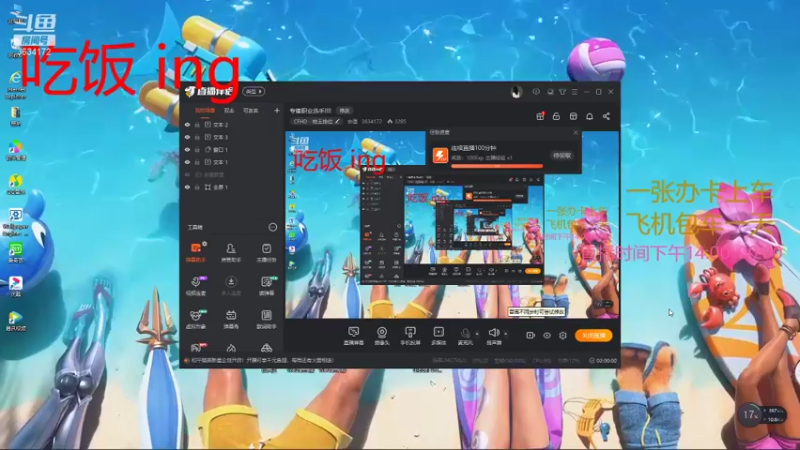800x450 pixels.
Task: Open the hamburger menu icon in title bar
Action: [574, 92]
